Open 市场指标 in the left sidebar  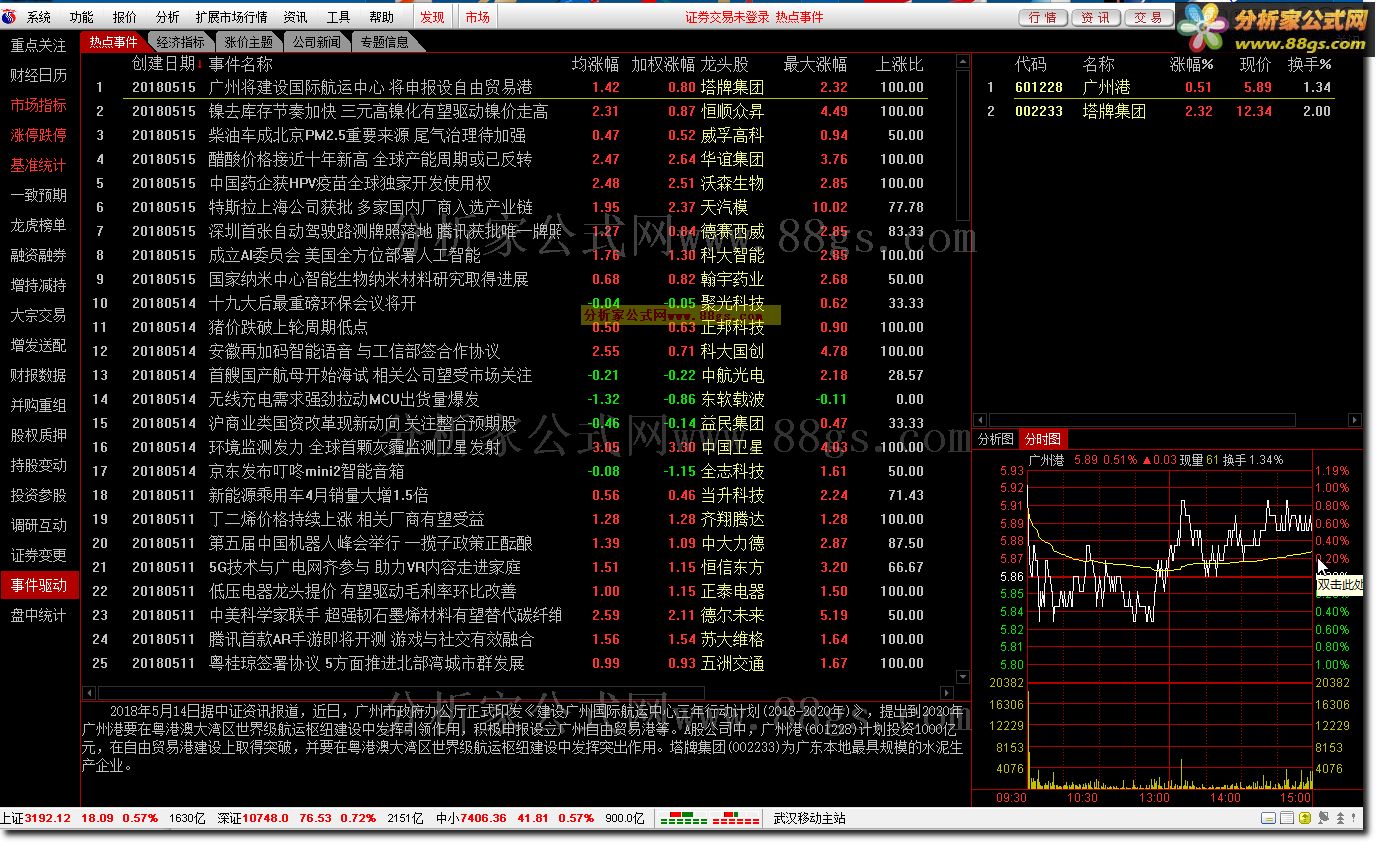[39, 105]
